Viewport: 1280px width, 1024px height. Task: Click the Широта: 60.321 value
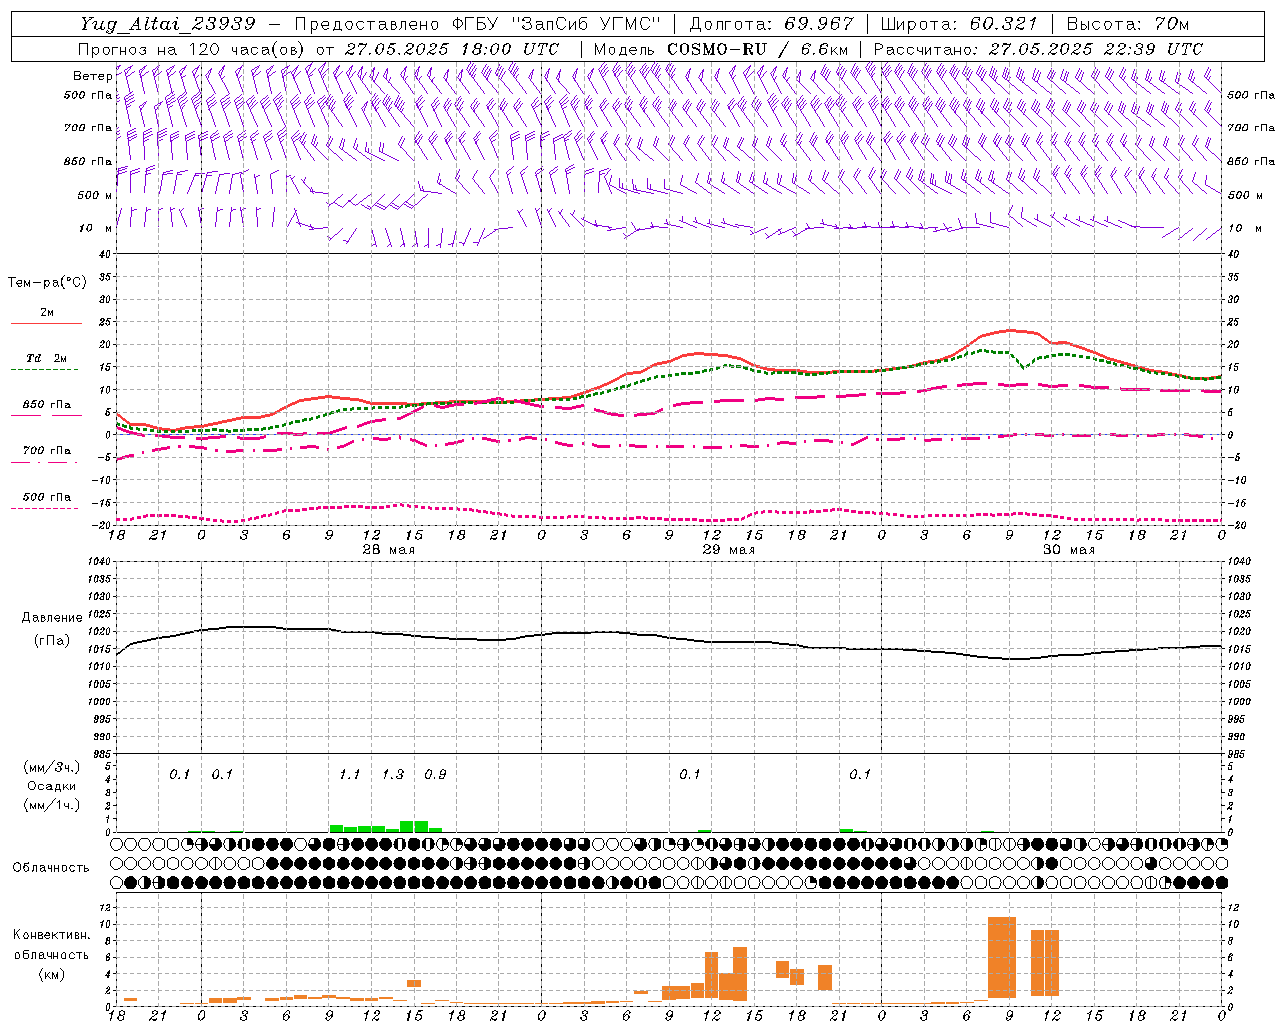click(x=960, y=24)
